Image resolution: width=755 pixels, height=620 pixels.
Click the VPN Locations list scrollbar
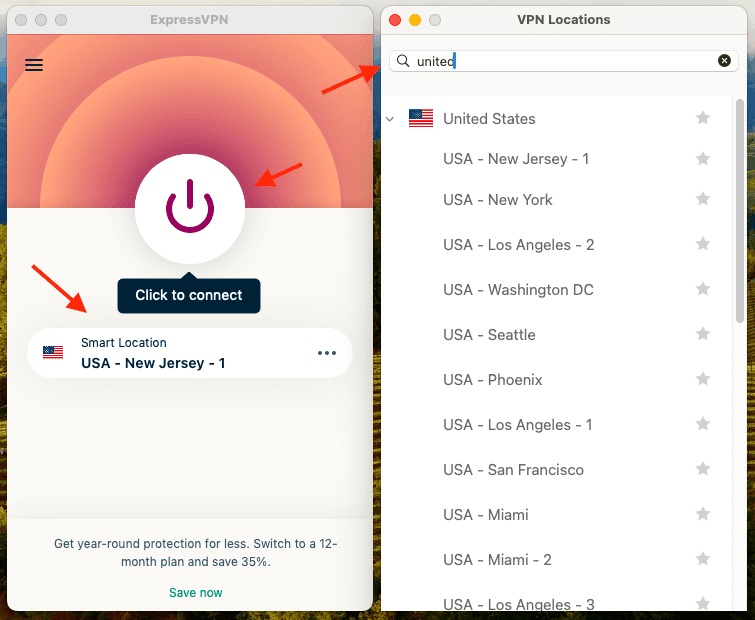[x=740, y=210]
